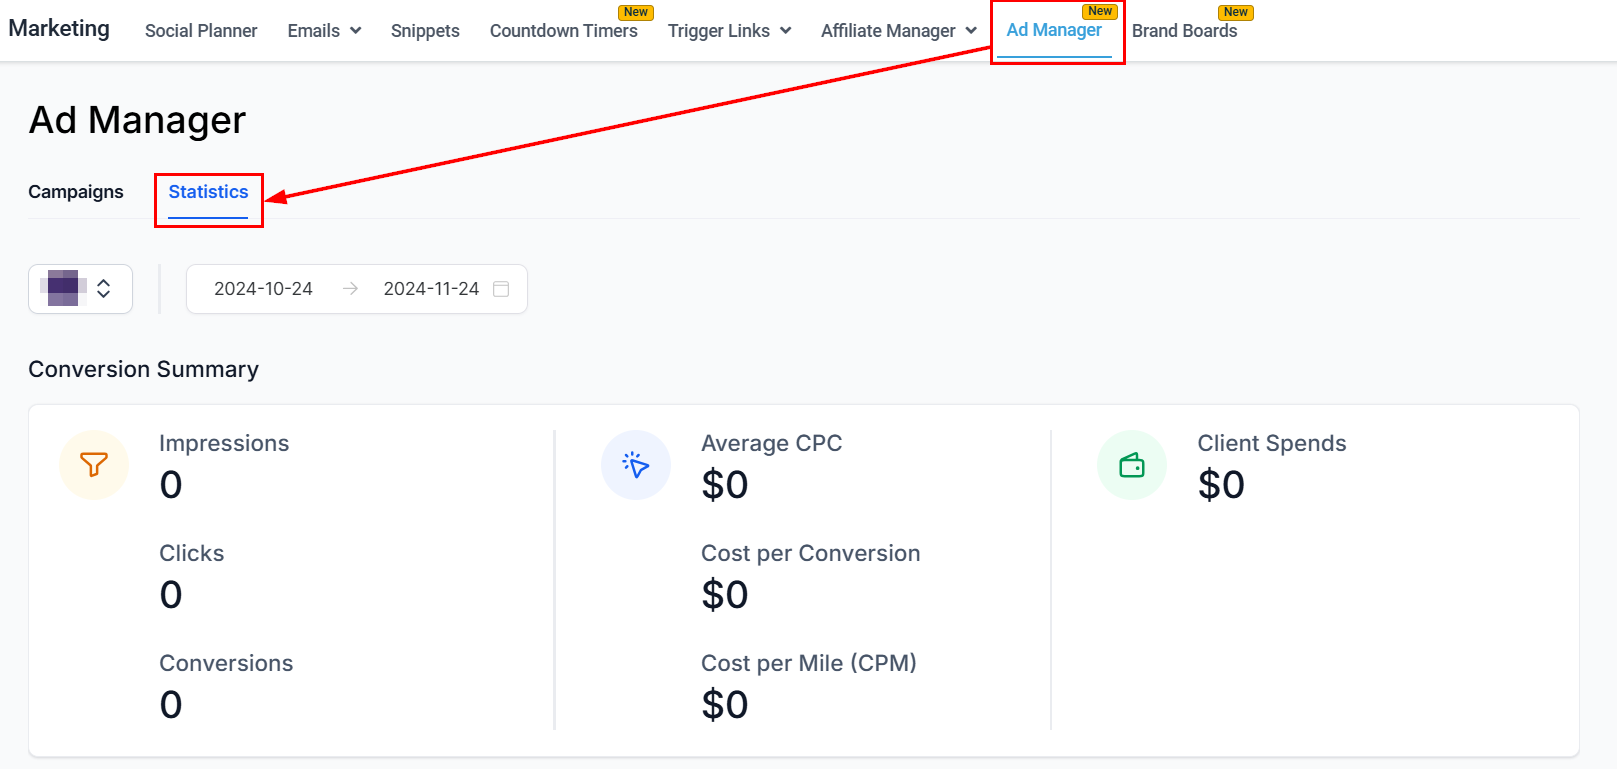The width and height of the screenshot is (1617, 769).
Task: Click the pixelated account avatar thumbnail
Action: (x=65, y=288)
